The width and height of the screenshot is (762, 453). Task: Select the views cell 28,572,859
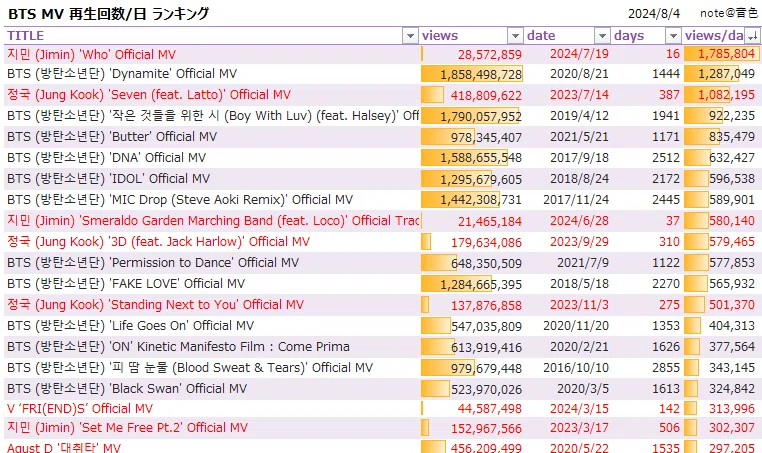coord(489,54)
